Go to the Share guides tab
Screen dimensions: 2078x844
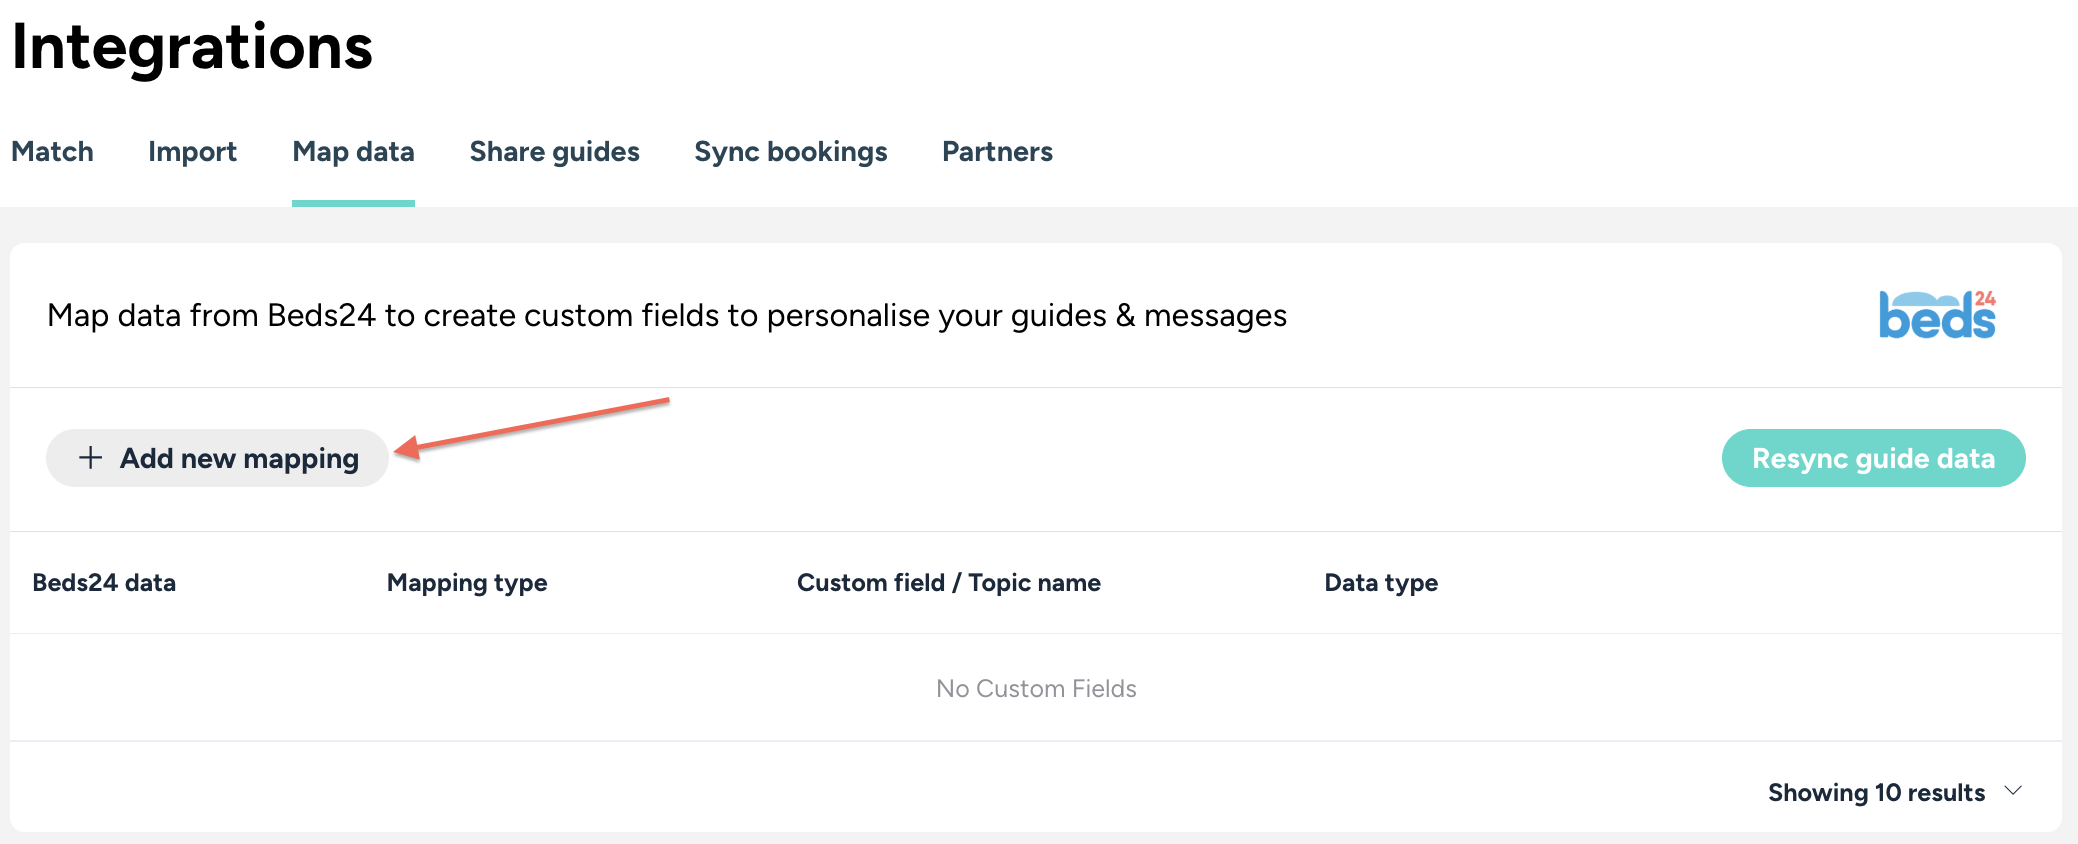point(554,152)
